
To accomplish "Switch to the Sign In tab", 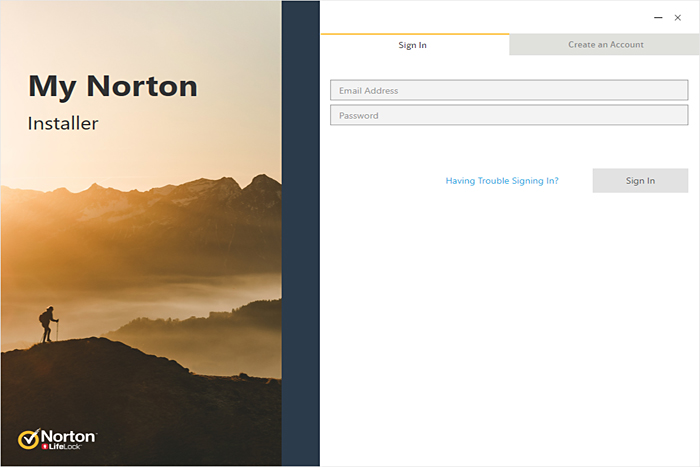I will (413, 45).
